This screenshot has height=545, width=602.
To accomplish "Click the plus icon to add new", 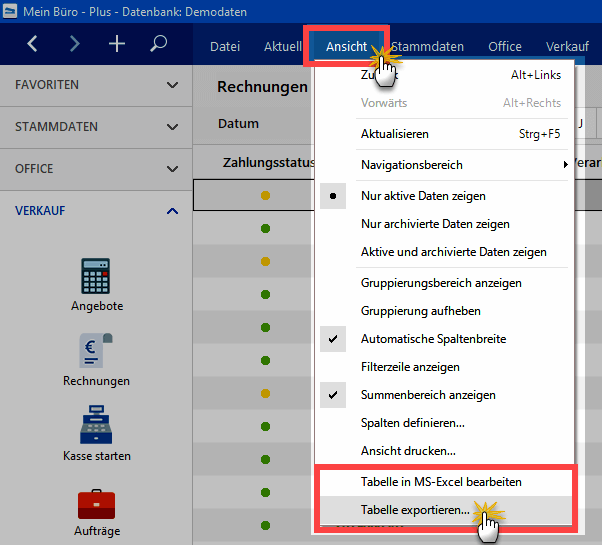I will [x=117, y=44].
